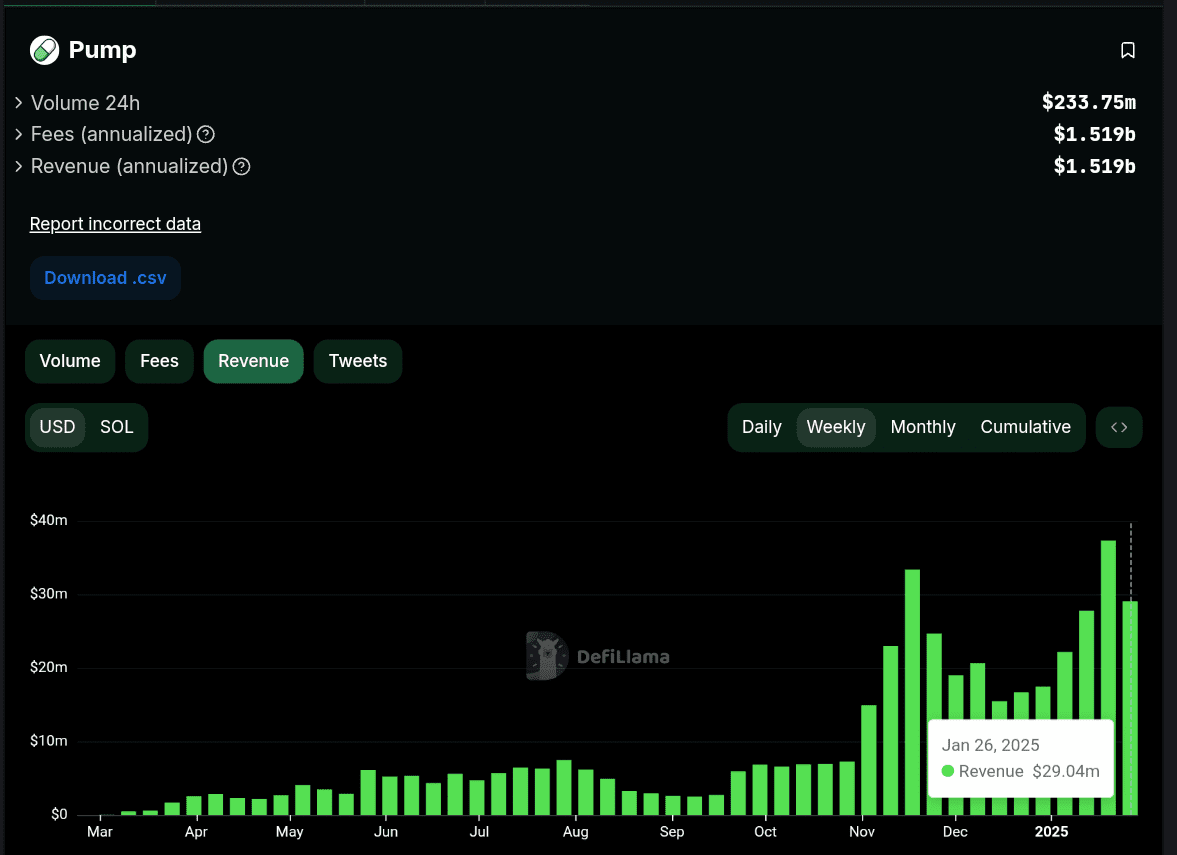Switch to the Volume tab
The width and height of the screenshot is (1177, 855).
70,361
